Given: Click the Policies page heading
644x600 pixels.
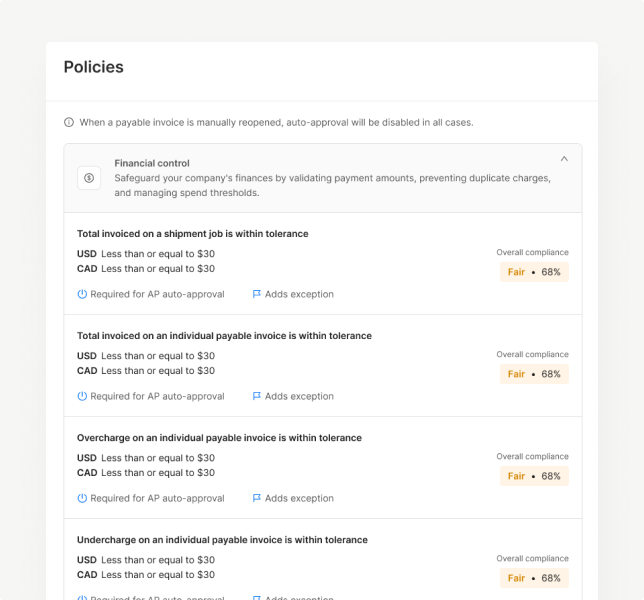Looking at the screenshot, I should coord(94,67).
